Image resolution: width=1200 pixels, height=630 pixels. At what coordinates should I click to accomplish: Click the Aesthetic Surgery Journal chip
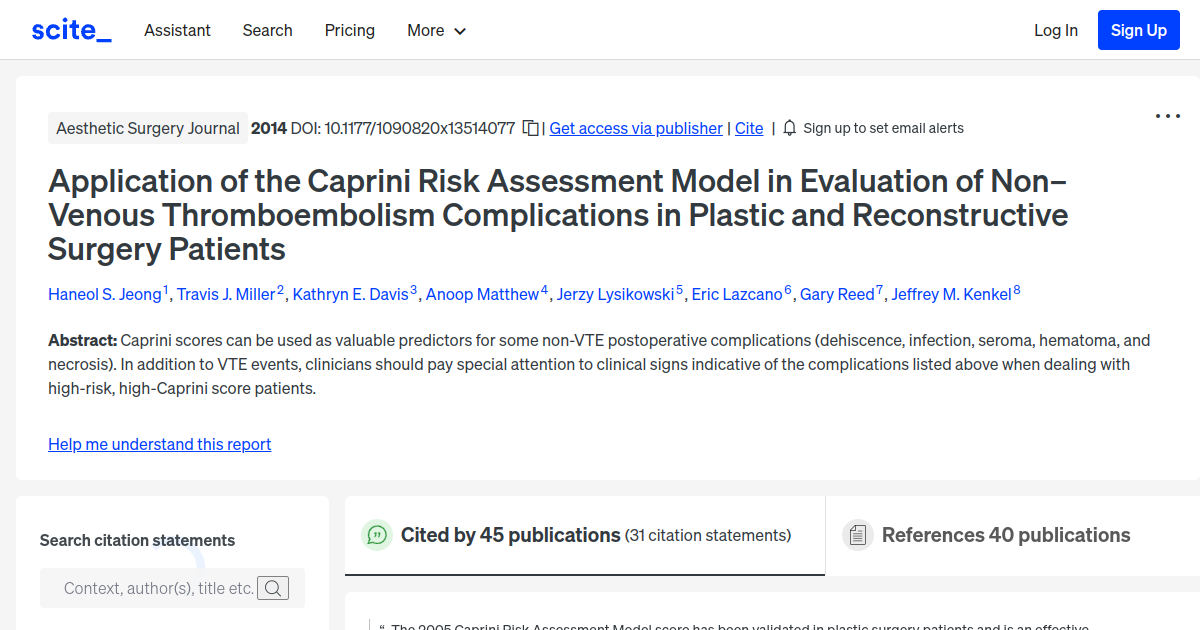[x=147, y=128]
